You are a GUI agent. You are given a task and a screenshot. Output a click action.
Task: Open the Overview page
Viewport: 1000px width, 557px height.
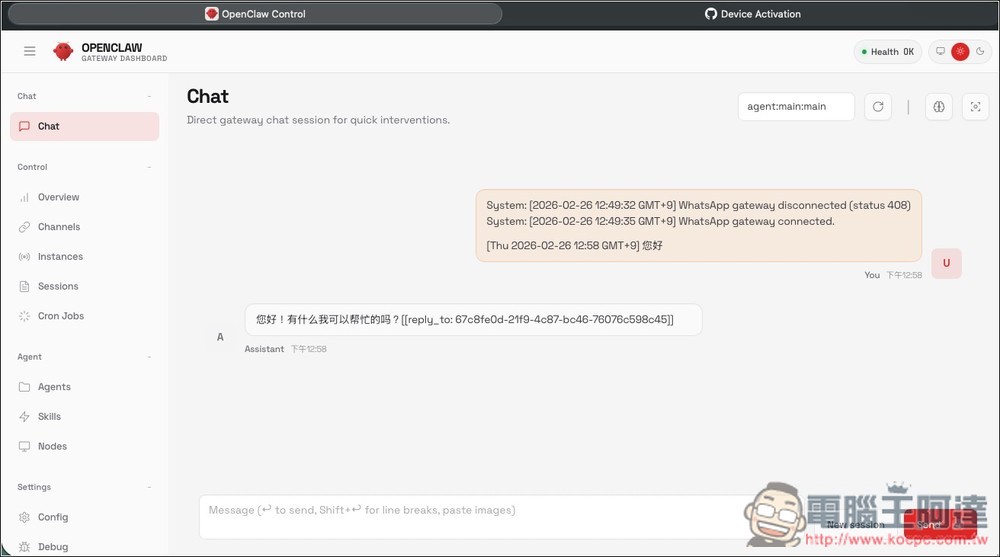coord(85,197)
